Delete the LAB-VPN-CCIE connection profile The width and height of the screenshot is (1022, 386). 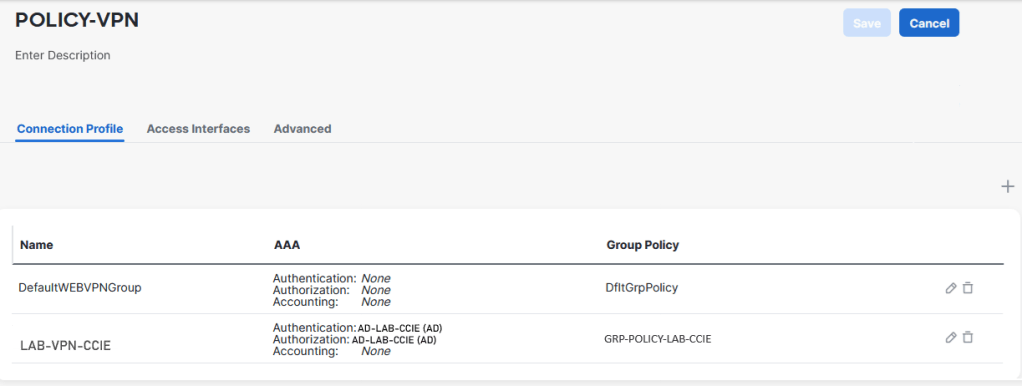coord(968,337)
